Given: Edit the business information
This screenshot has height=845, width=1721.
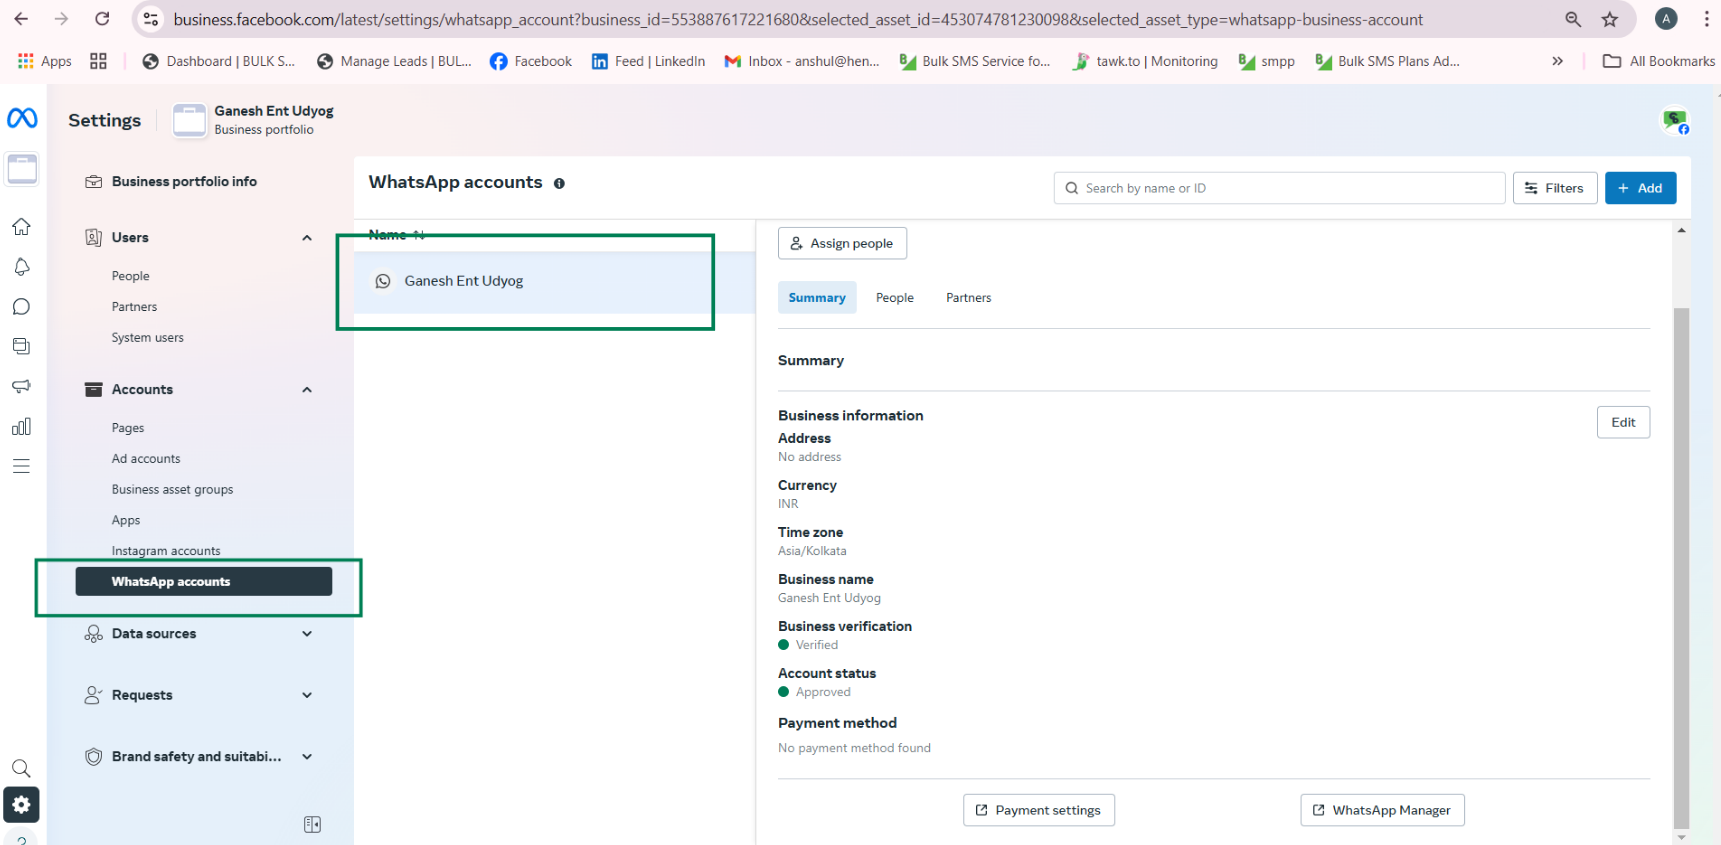Looking at the screenshot, I should [1623, 422].
